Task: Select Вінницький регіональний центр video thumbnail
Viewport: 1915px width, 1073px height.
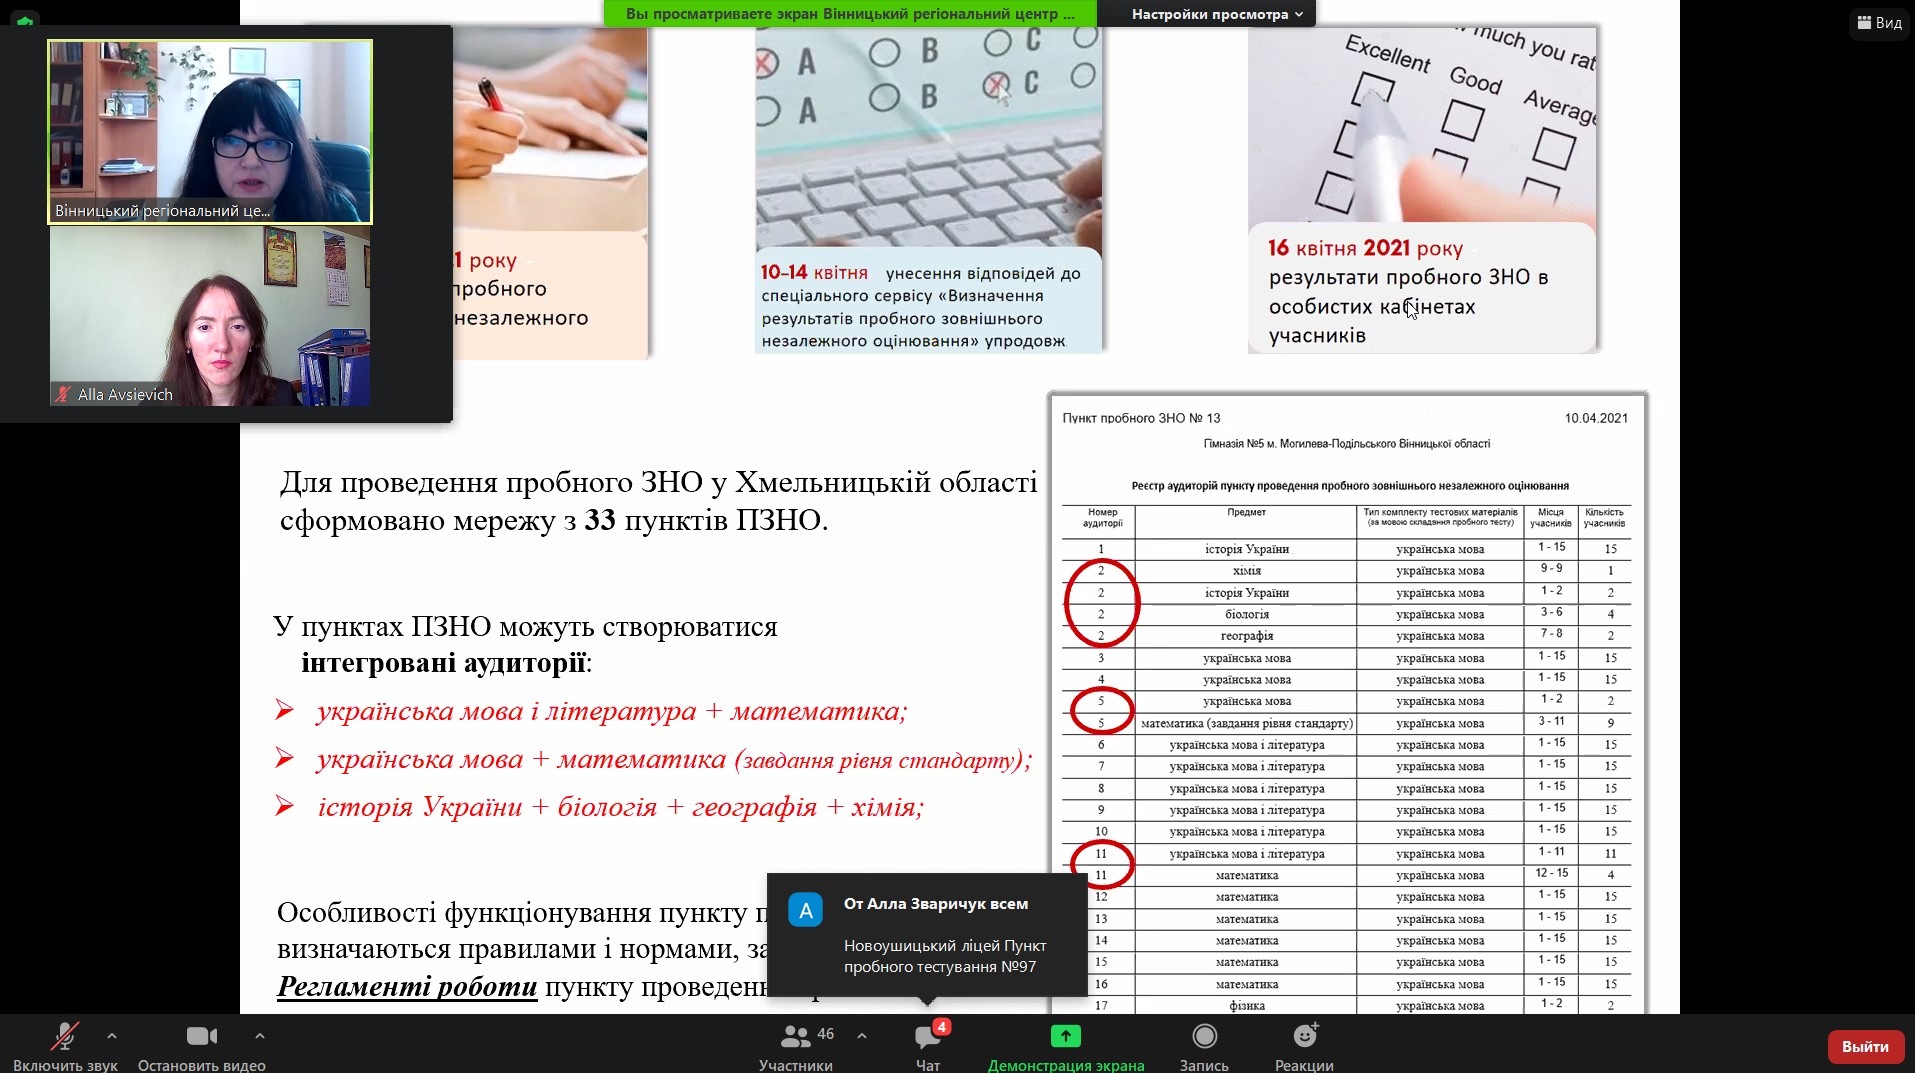Action: (x=210, y=131)
